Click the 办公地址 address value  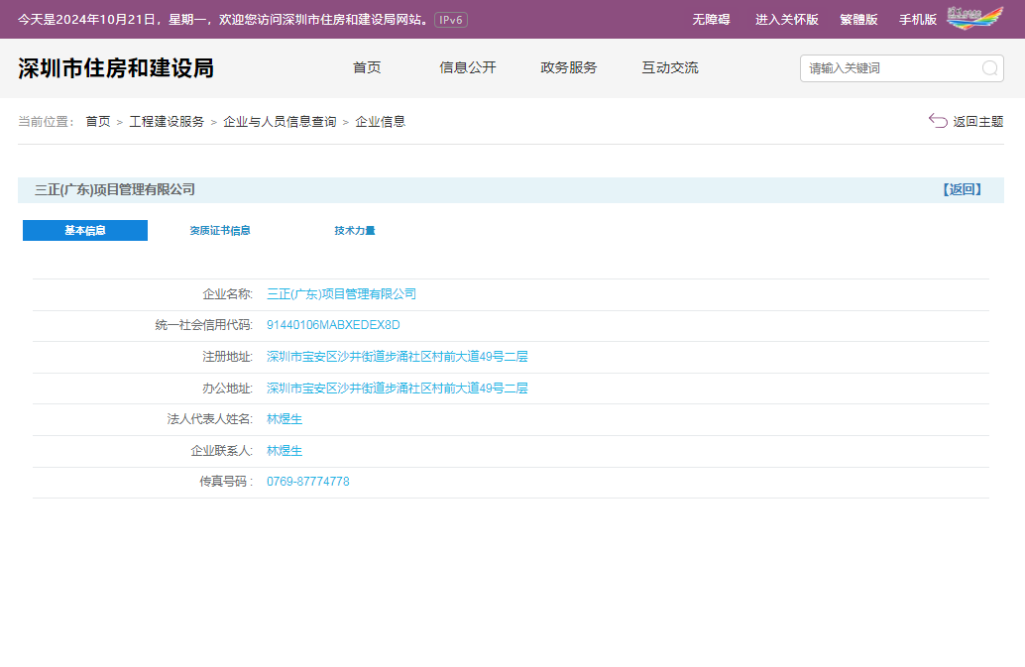tap(397, 388)
